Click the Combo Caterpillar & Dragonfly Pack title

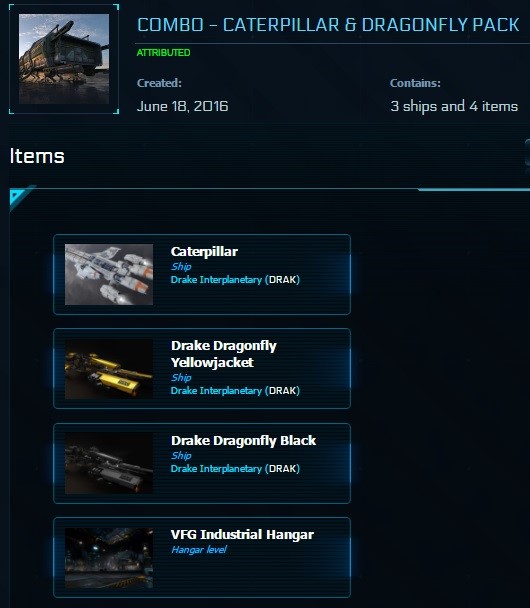328,25
